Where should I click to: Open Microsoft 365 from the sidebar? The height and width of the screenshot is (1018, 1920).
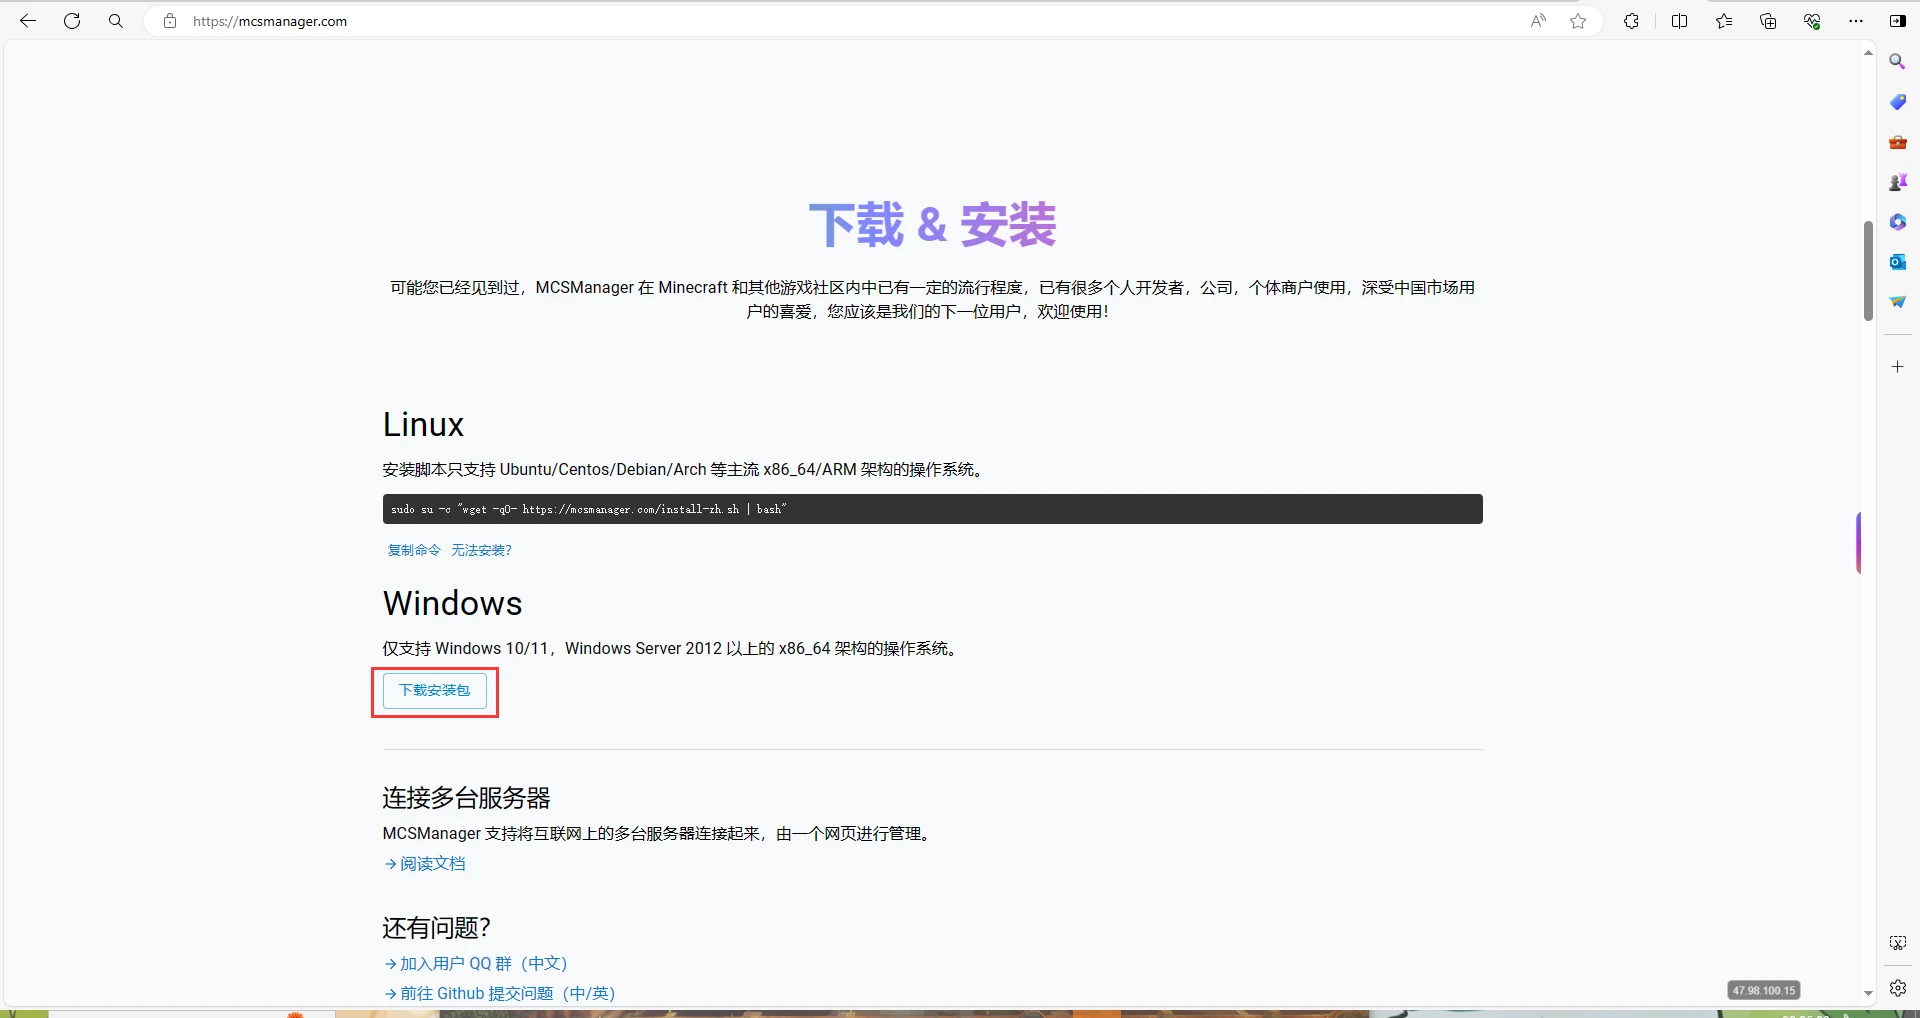pyautogui.click(x=1898, y=221)
